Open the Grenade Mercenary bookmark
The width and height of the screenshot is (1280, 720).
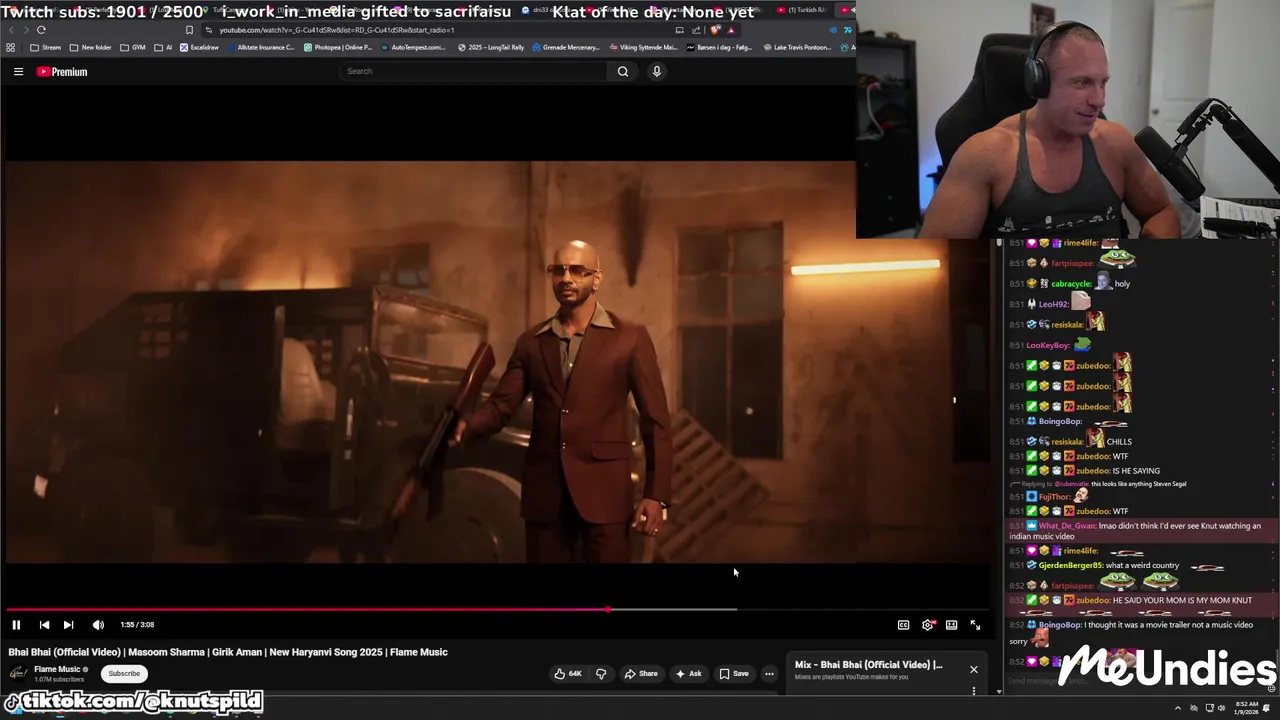click(567, 47)
